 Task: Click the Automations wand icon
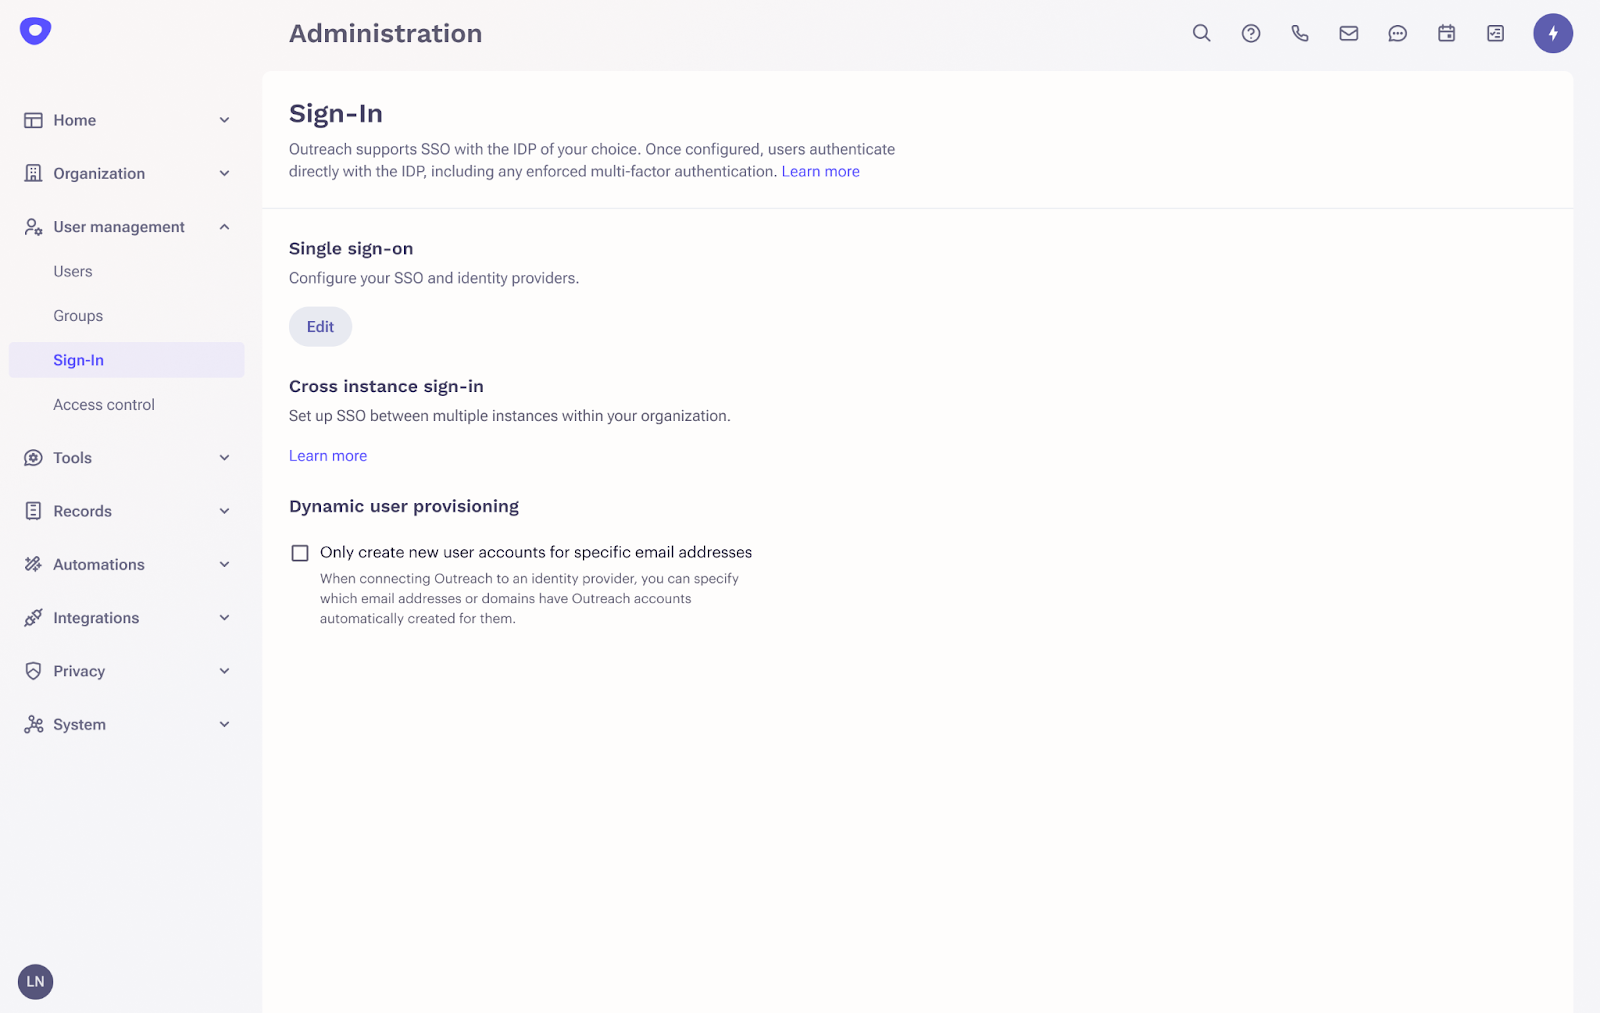[x=33, y=564]
